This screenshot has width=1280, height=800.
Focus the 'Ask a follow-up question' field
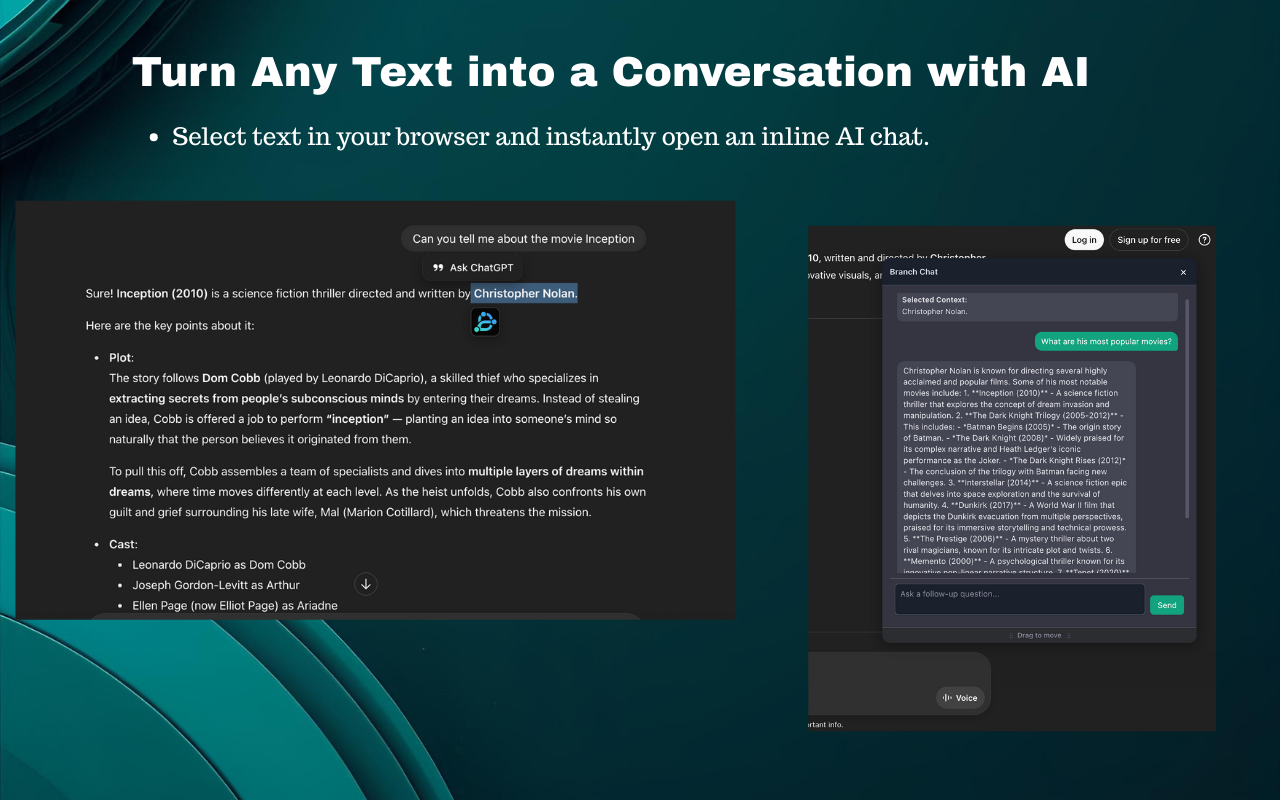(x=1019, y=599)
